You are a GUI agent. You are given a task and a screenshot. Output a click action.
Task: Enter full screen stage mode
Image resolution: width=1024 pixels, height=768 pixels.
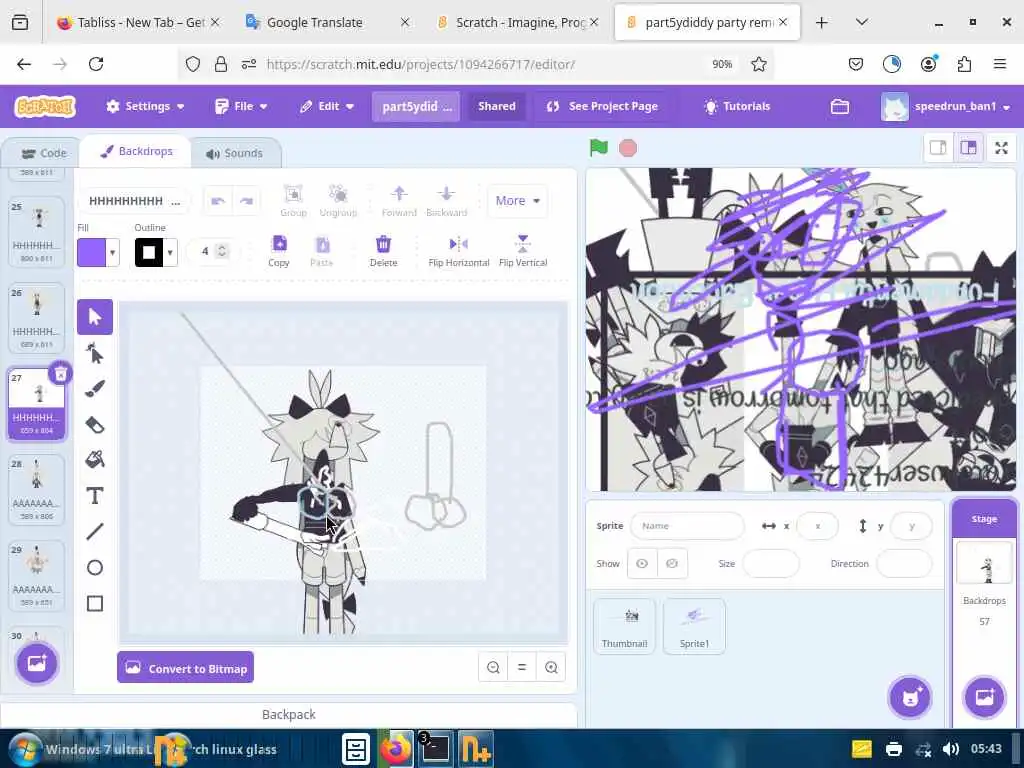pos(1001,148)
